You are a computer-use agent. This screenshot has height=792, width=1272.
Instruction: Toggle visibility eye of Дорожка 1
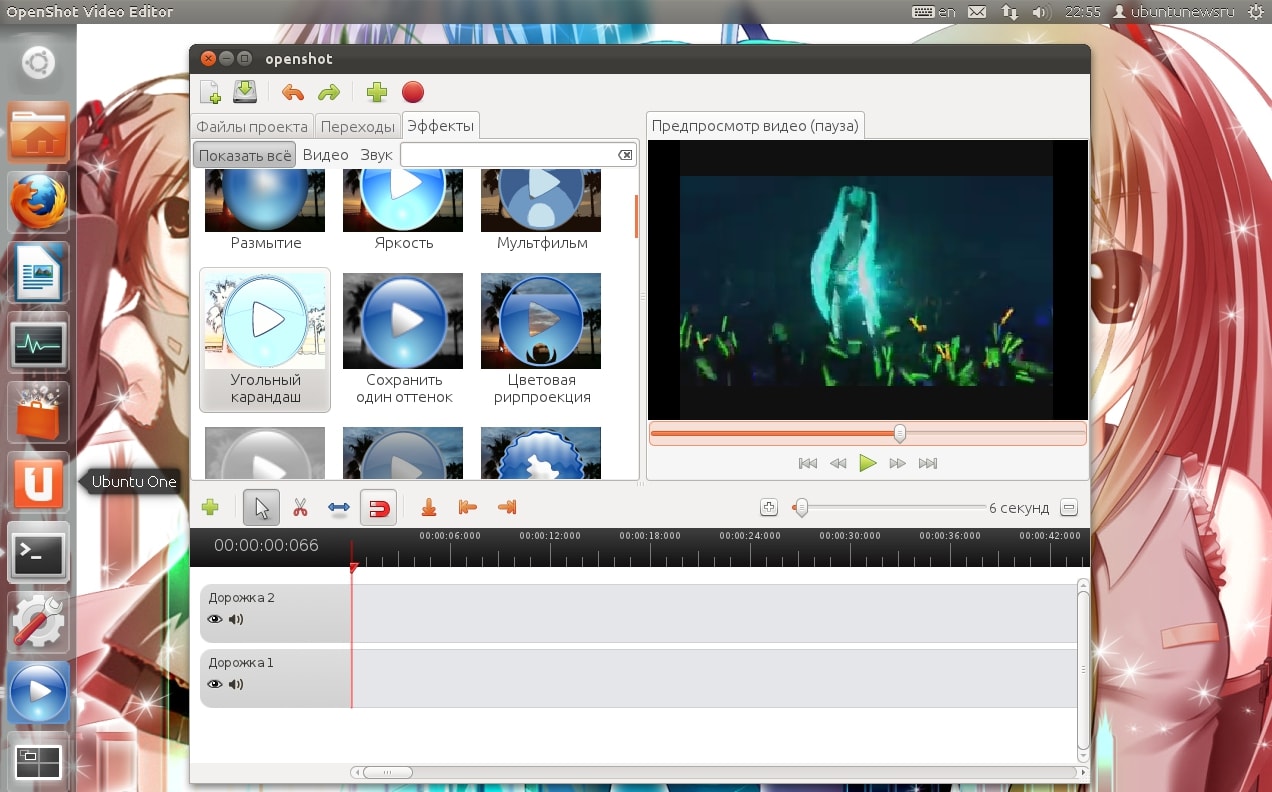(x=214, y=684)
